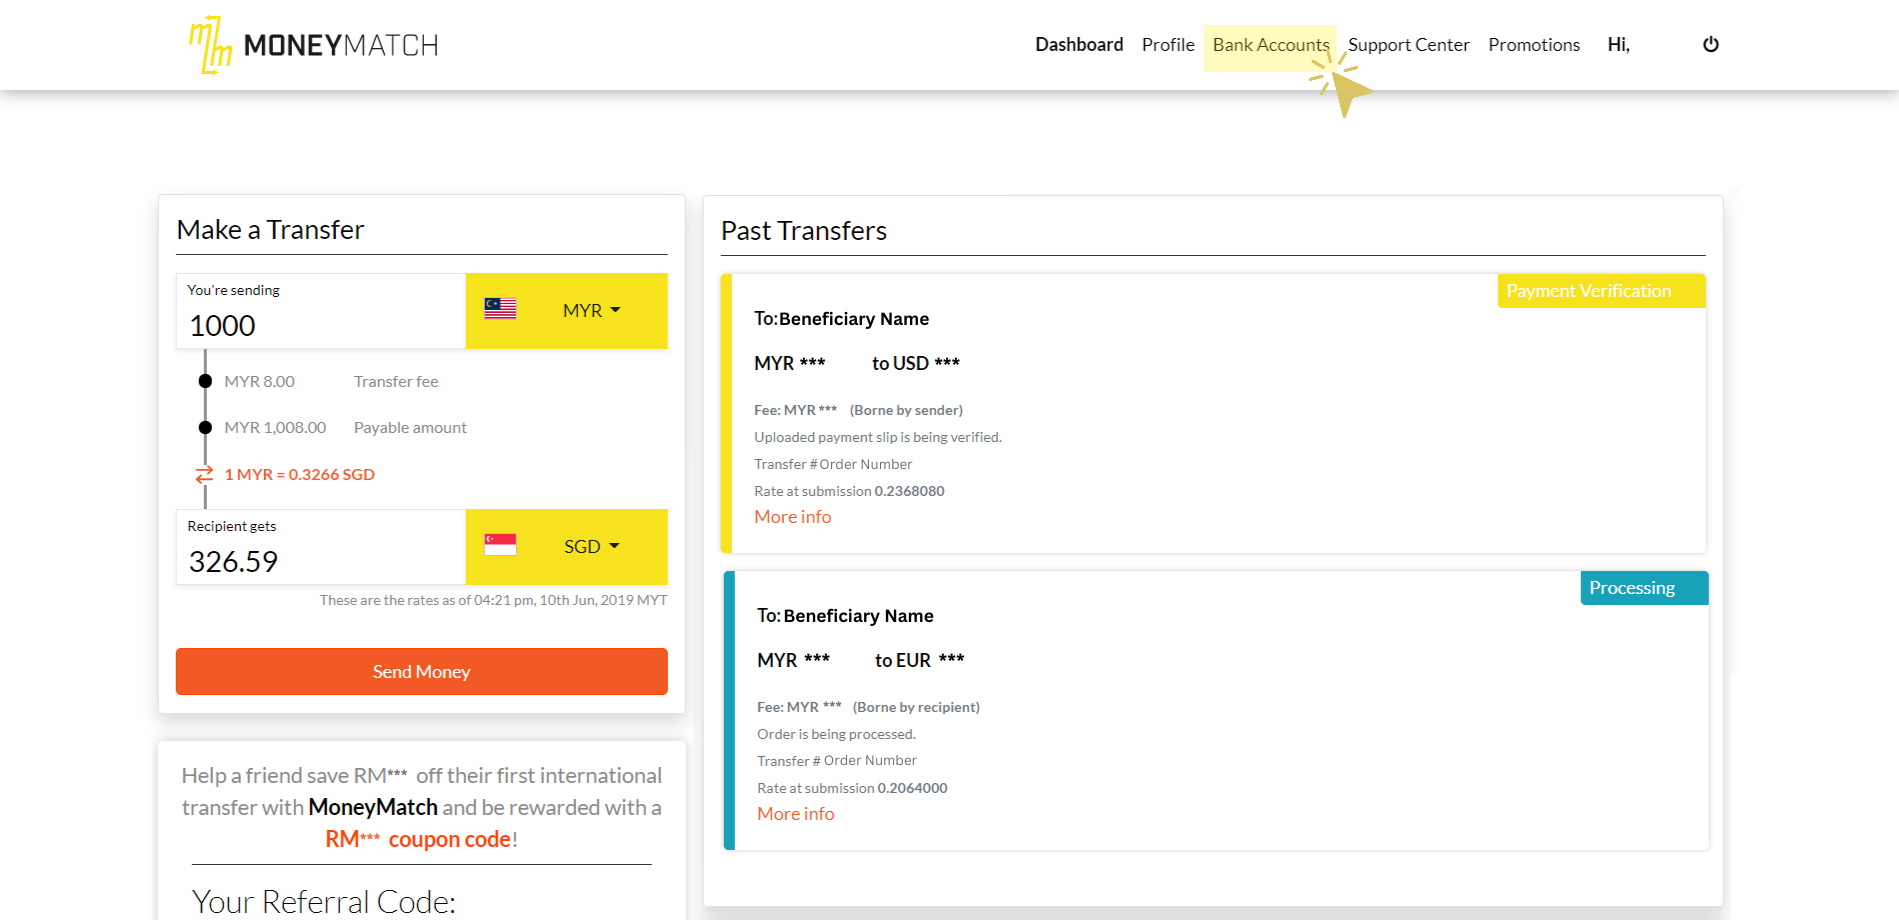Click the 1 MYR = 0.3266 SGD rate
This screenshot has height=920, width=1899.
(300, 475)
